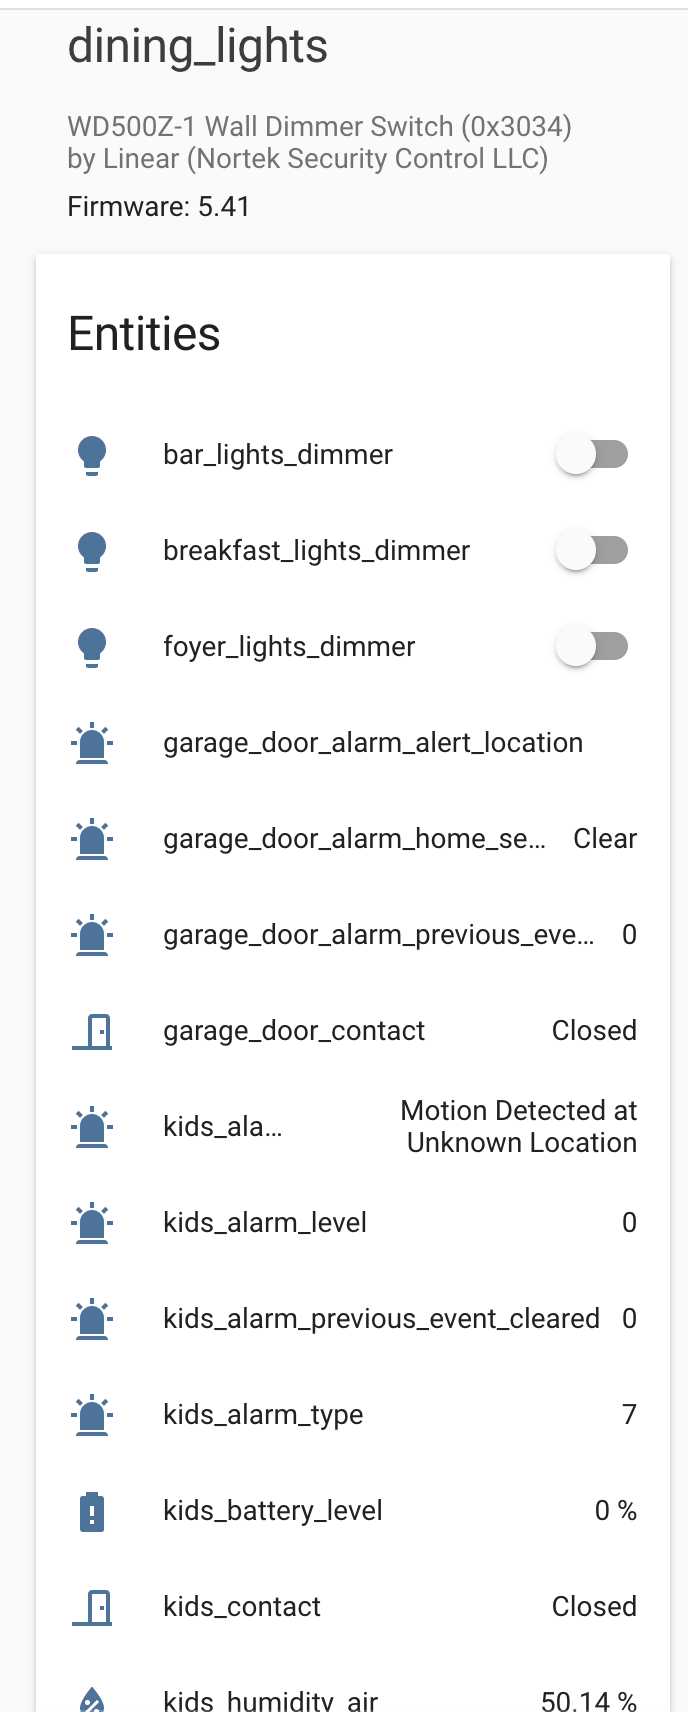Click the kids_contact door icon
This screenshot has height=1712, width=688.
[92, 1606]
